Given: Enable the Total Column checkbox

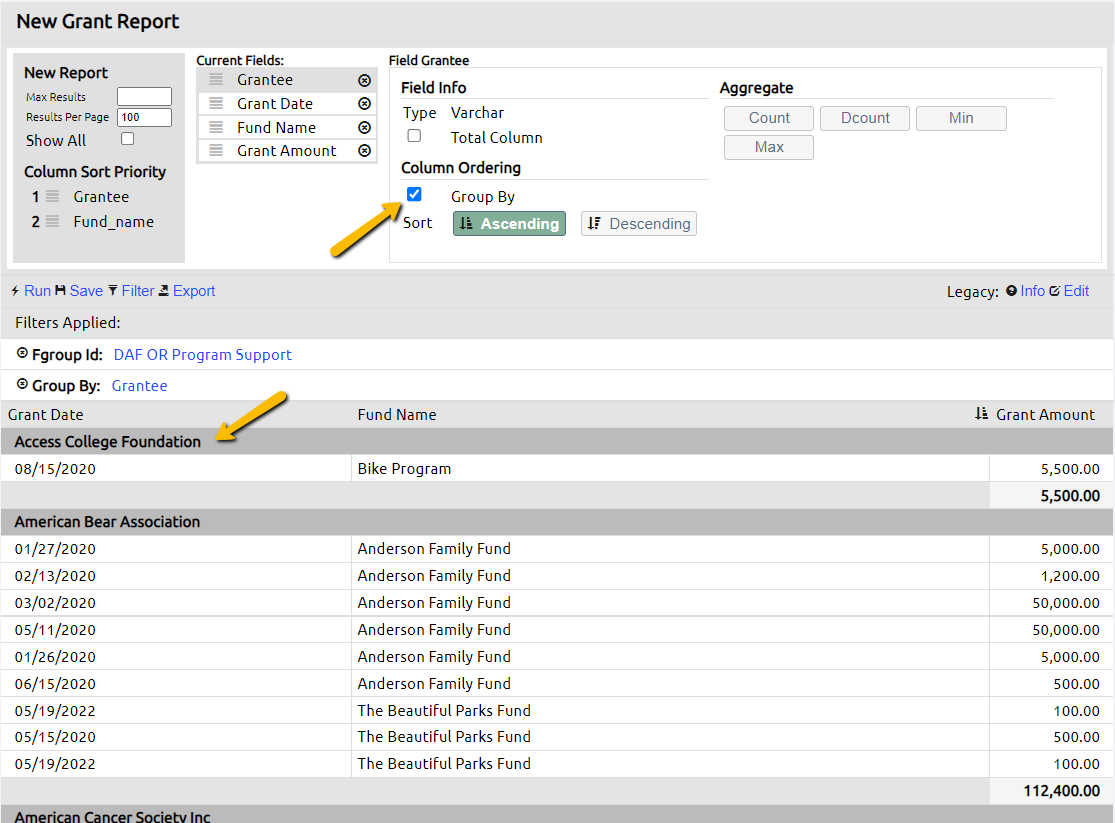Looking at the screenshot, I should (x=414, y=136).
